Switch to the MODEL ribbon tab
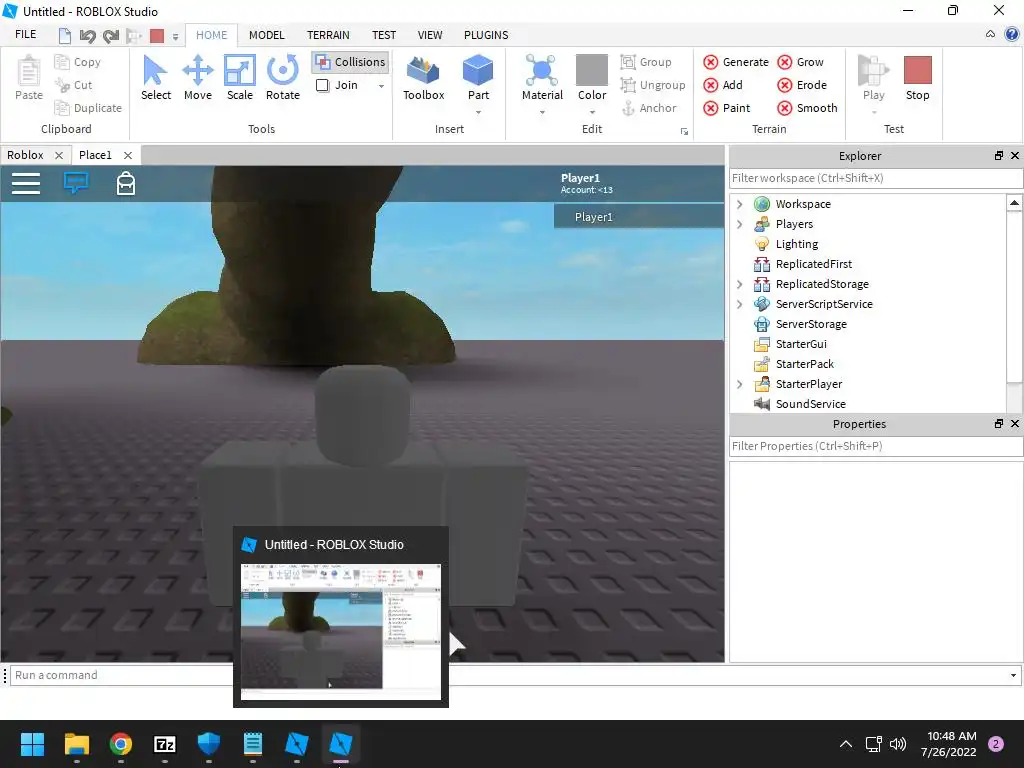Viewport: 1024px width, 768px height. click(x=266, y=35)
